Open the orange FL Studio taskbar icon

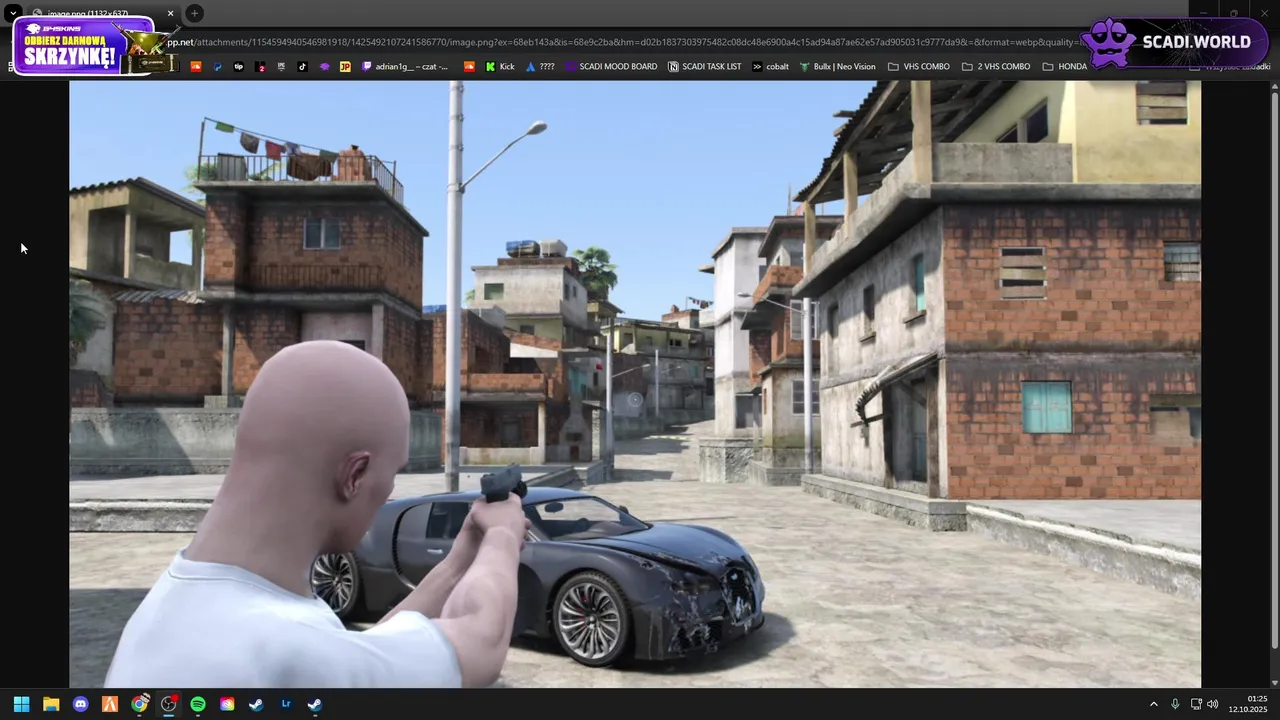(x=110, y=704)
